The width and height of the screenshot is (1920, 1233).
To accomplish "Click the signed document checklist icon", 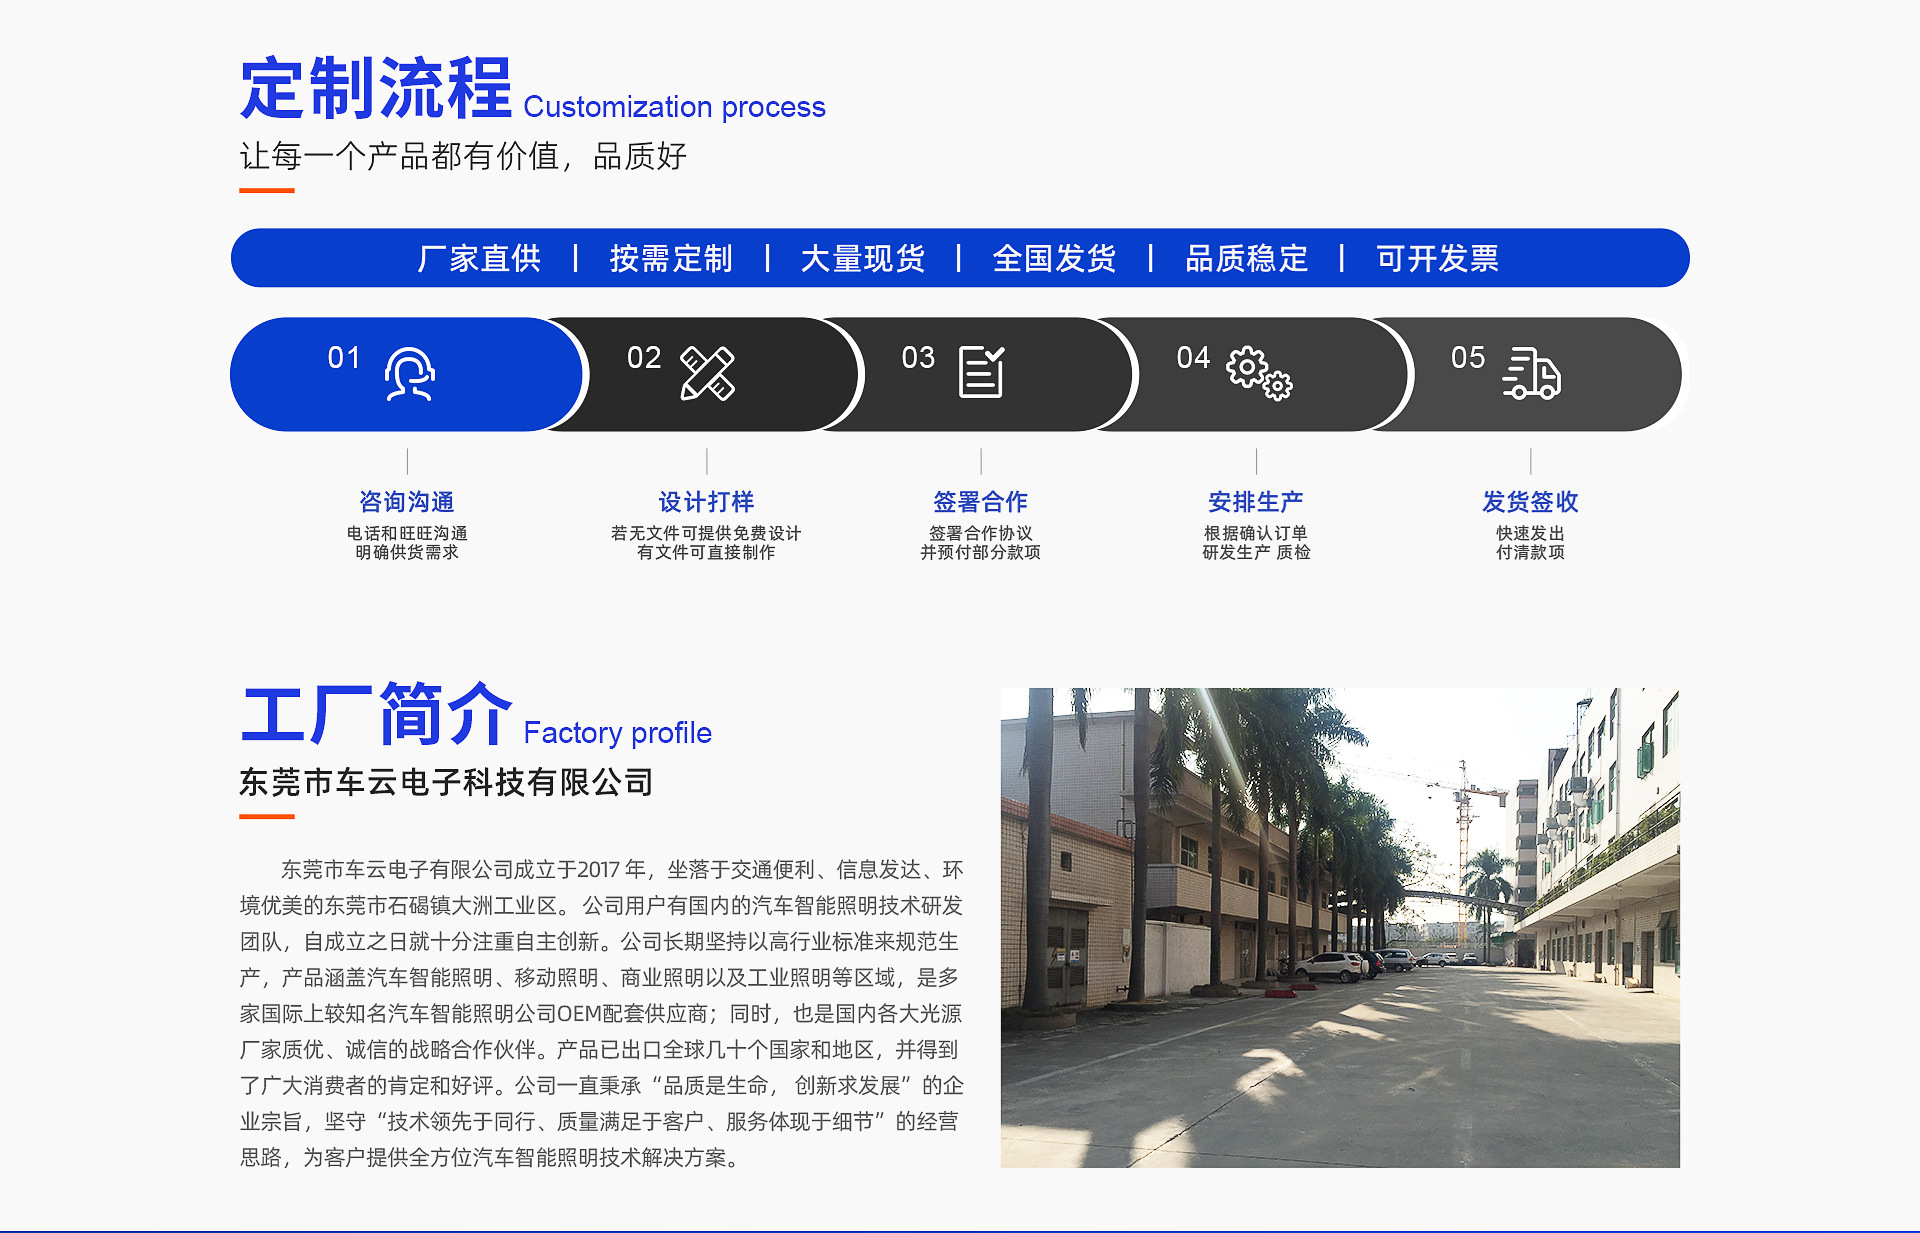I will [981, 372].
